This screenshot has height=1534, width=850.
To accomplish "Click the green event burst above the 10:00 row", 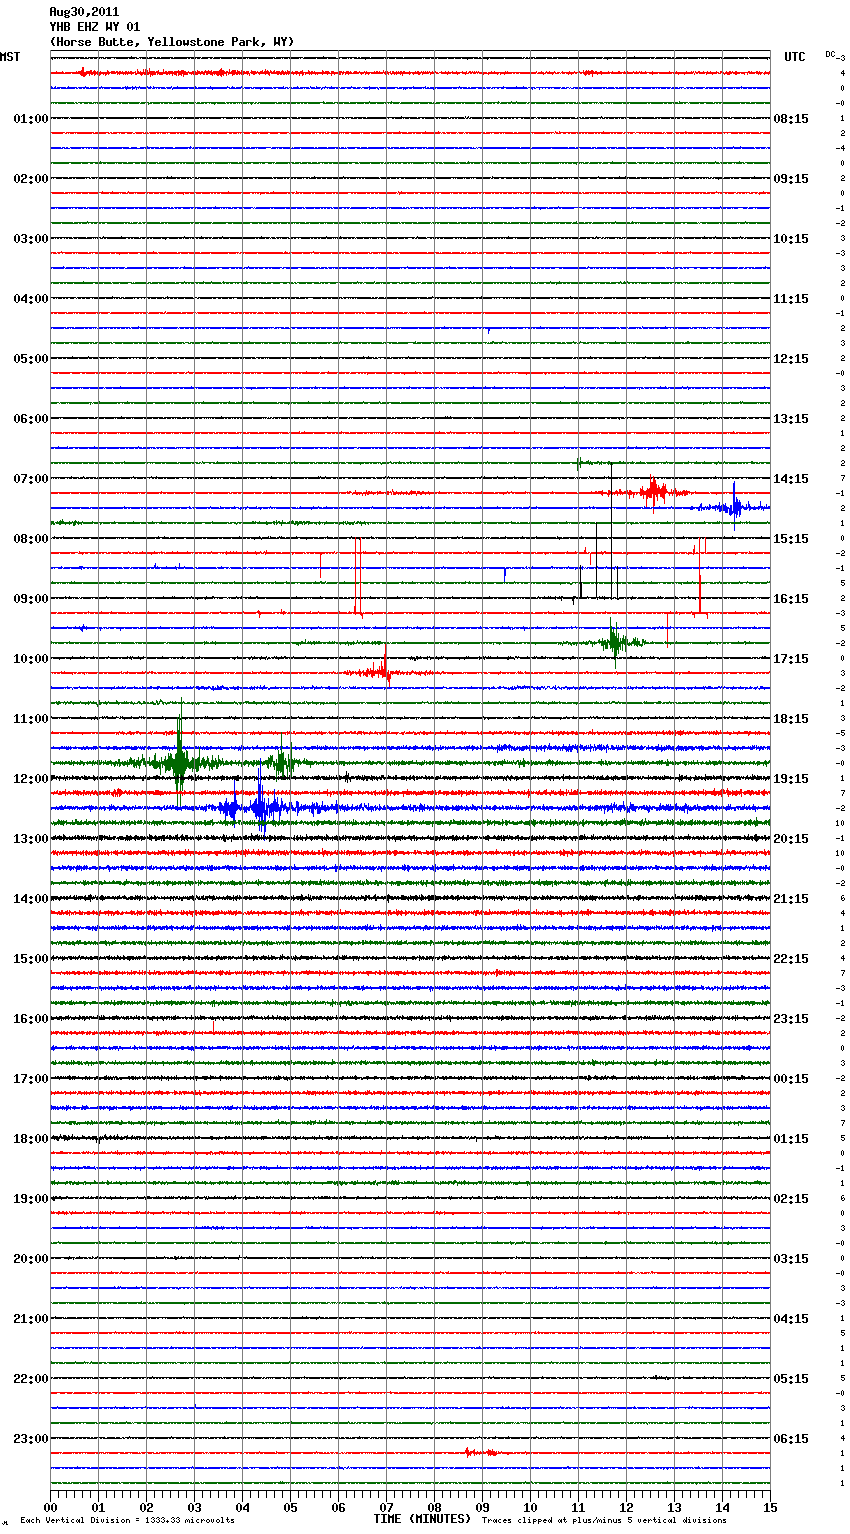I will click(x=614, y=642).
